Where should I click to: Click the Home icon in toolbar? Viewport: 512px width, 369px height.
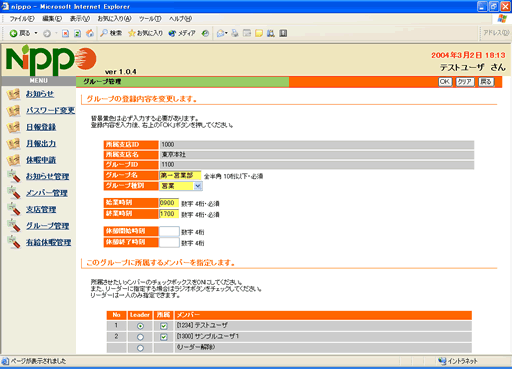point(90,33)
